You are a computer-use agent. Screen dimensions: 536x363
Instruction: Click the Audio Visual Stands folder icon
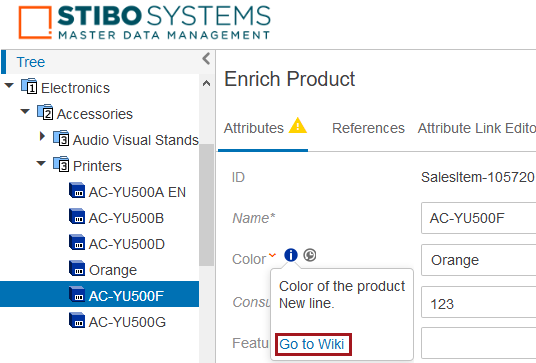61,138
